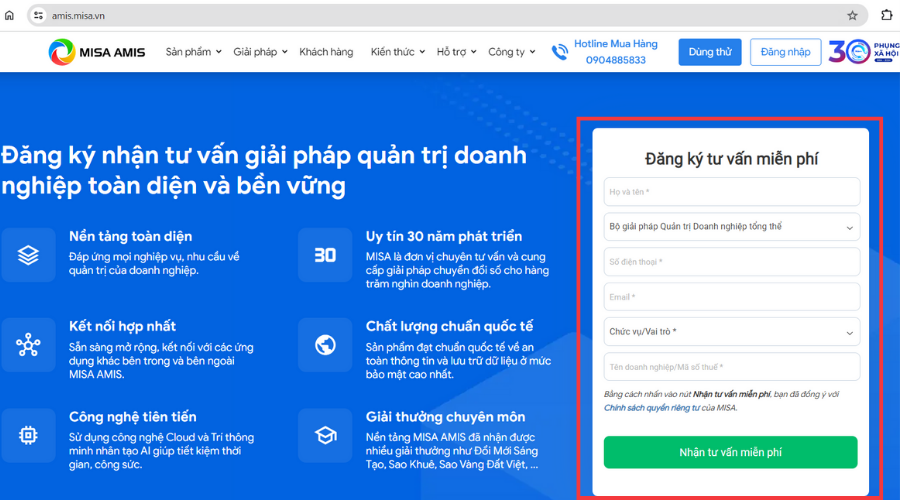Click the network nodes icon for Kết nối hợp nhất

(x=28, y=345)
